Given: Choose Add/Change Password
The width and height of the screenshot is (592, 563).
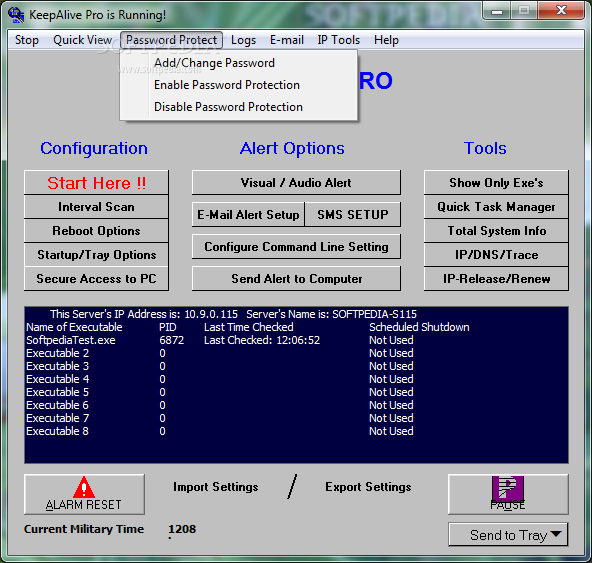Looking at the screenshot, I should pyautogui.click(x=239, y=63).
